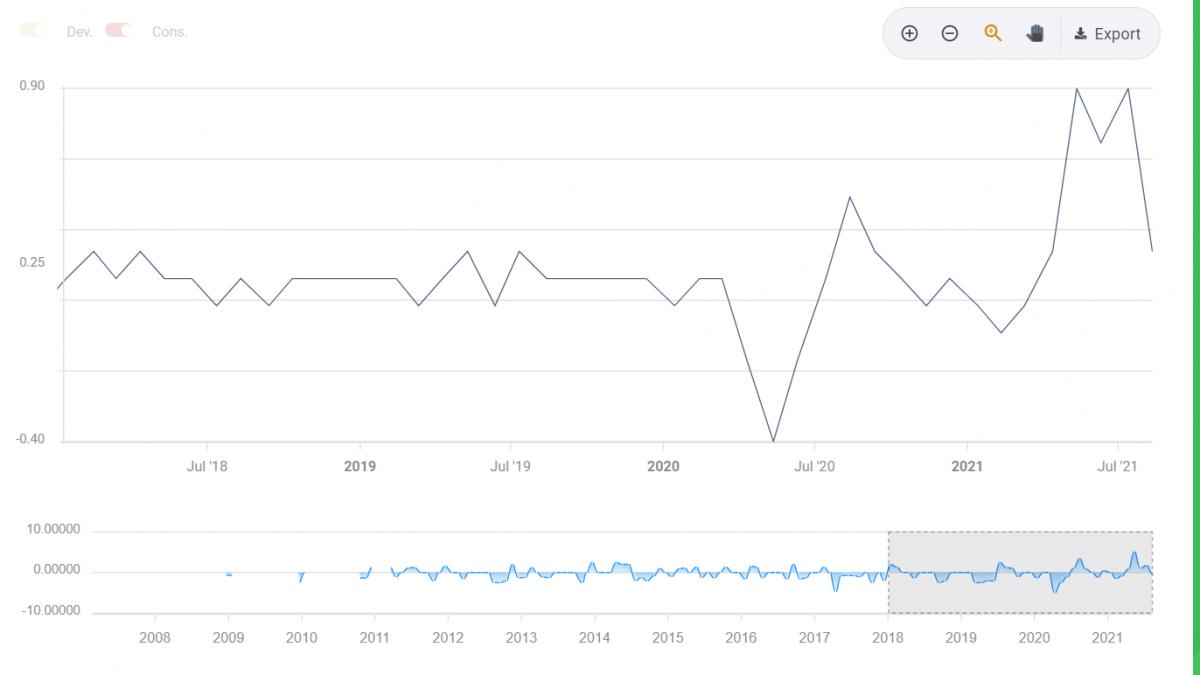
Task: Click the zoom out minus icon
Action: pos(950,33)
